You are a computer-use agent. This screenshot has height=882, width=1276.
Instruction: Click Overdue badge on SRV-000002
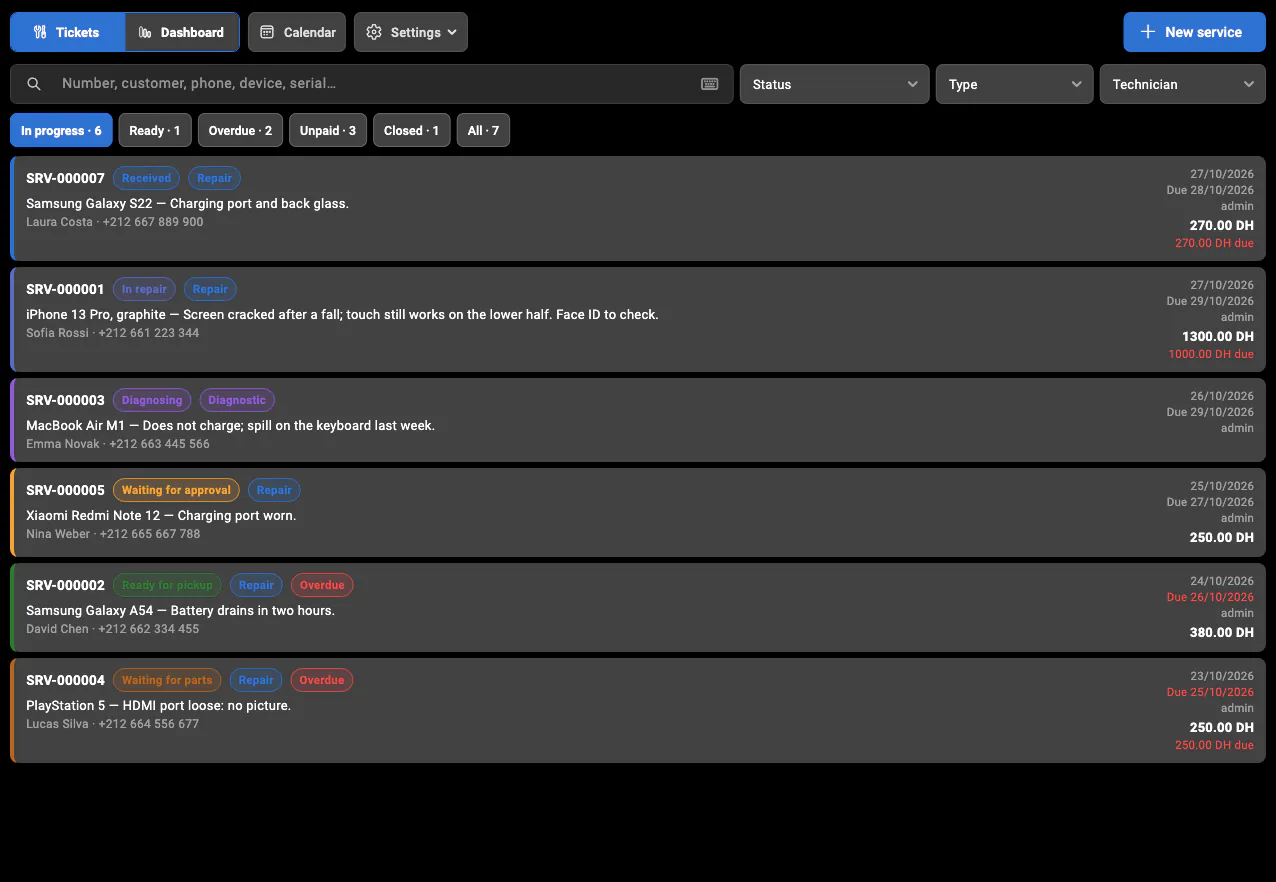(x=322, y=585)
